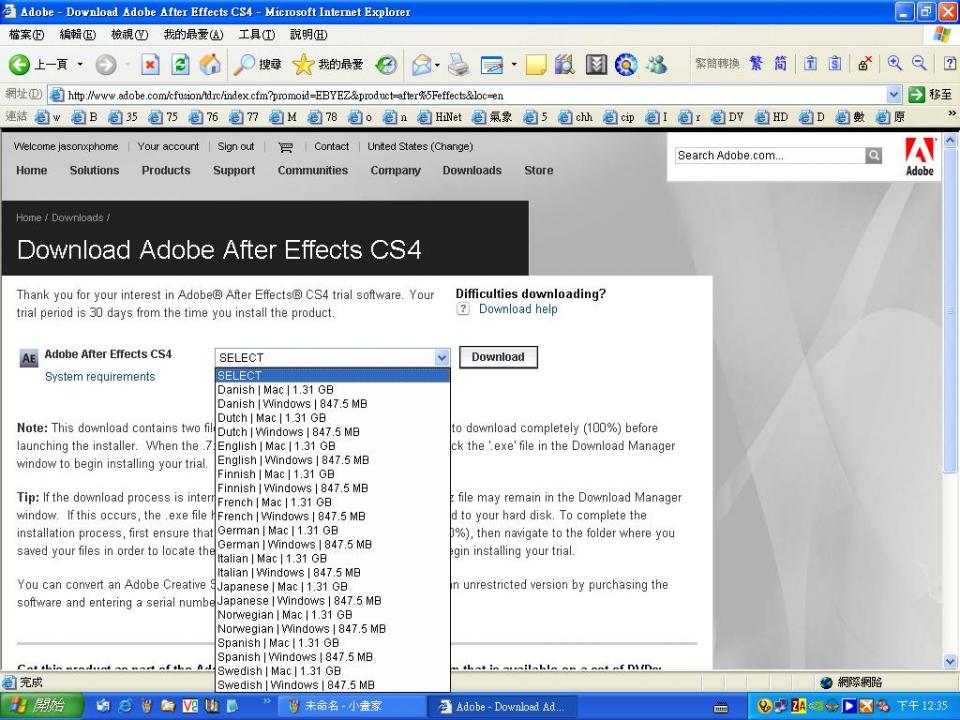Open the Windows 開始 Start button
960x720 pixels.
point(40,706)
